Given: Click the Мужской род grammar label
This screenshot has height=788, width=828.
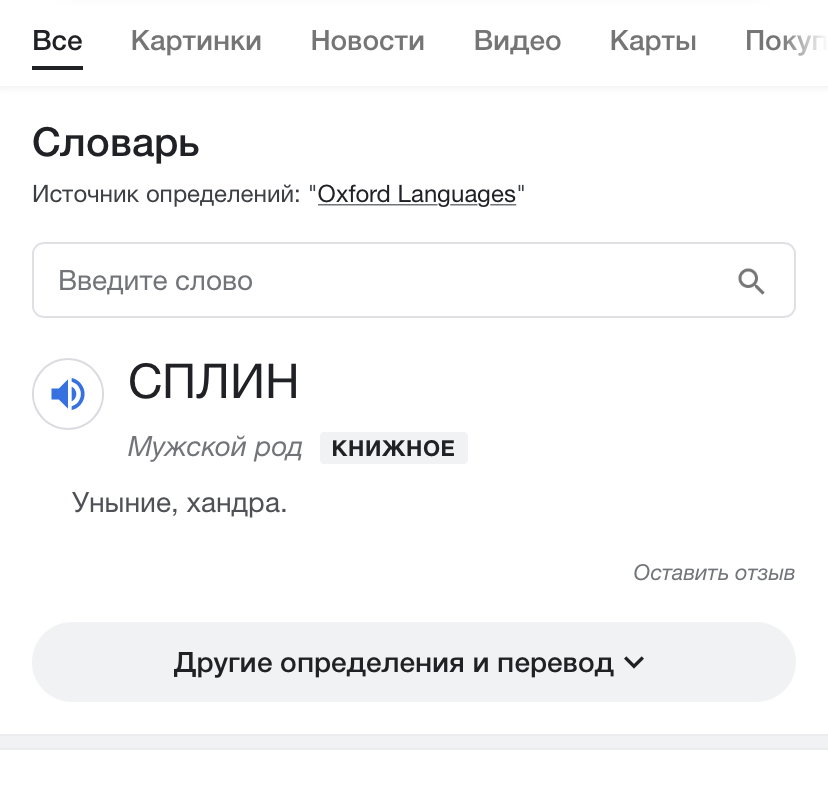Looking at the screenshot, I should (215, 447).
